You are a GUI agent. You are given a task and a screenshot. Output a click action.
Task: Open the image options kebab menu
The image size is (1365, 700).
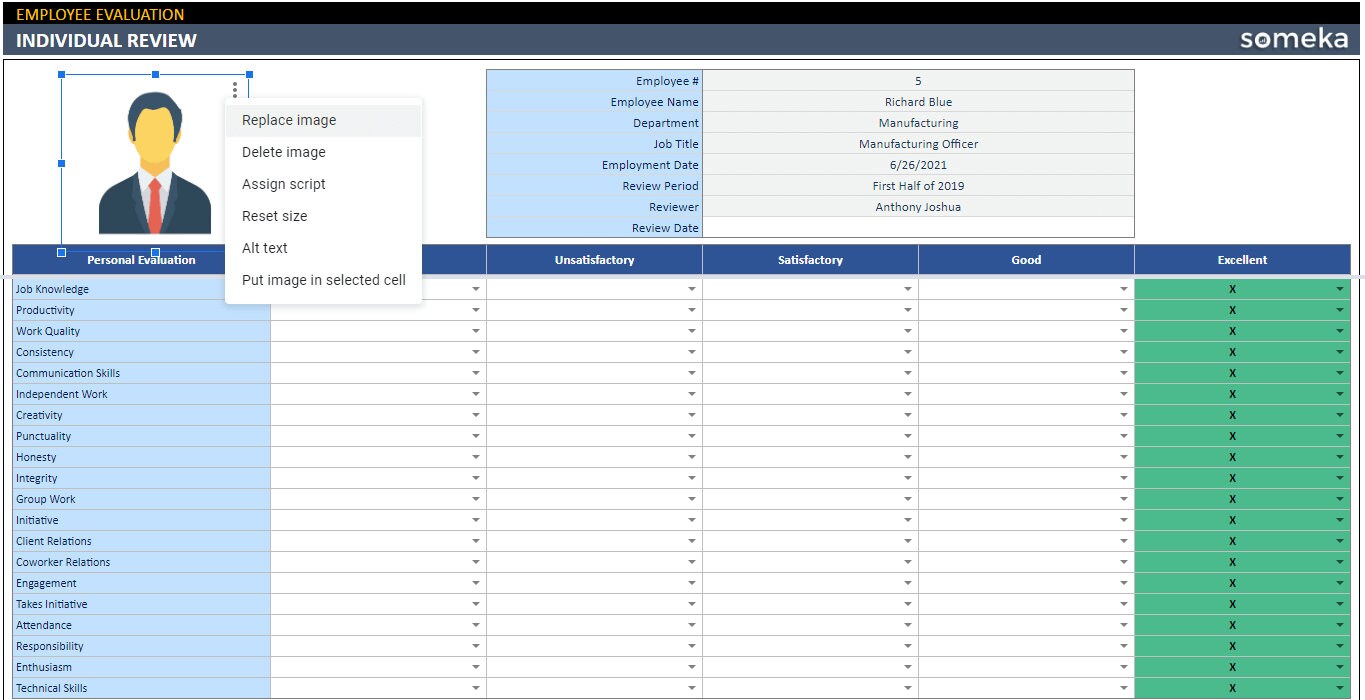pos(234,89)
